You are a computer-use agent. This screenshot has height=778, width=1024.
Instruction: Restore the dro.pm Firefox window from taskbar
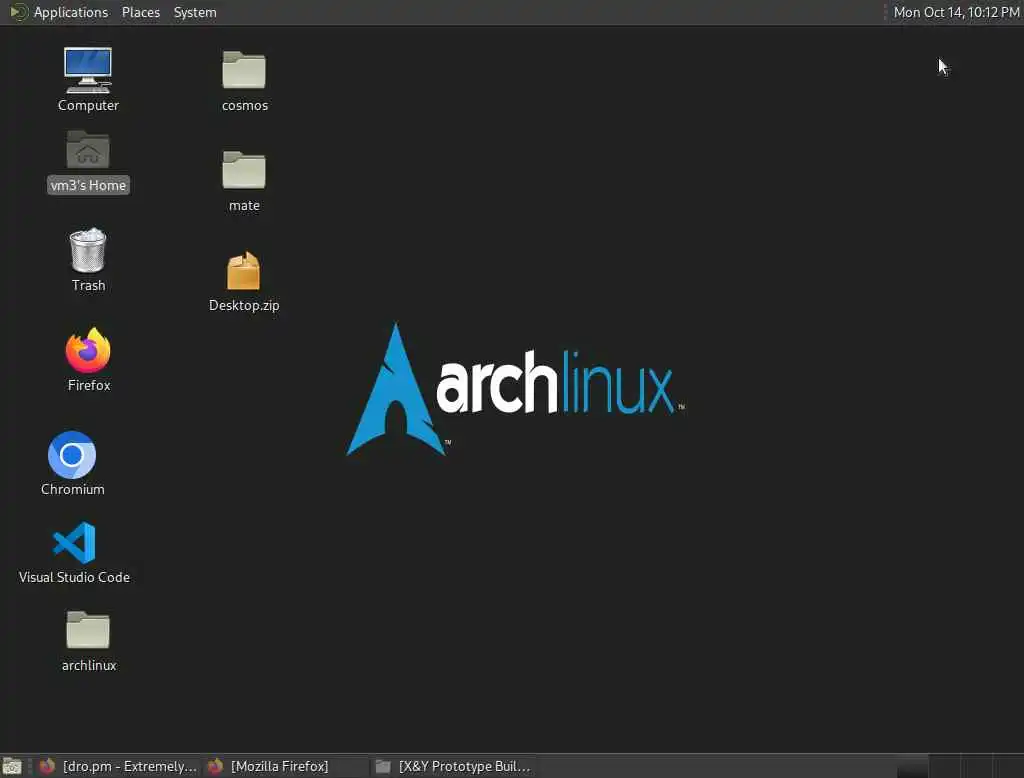pyautogui.click(x=118, y=766)
